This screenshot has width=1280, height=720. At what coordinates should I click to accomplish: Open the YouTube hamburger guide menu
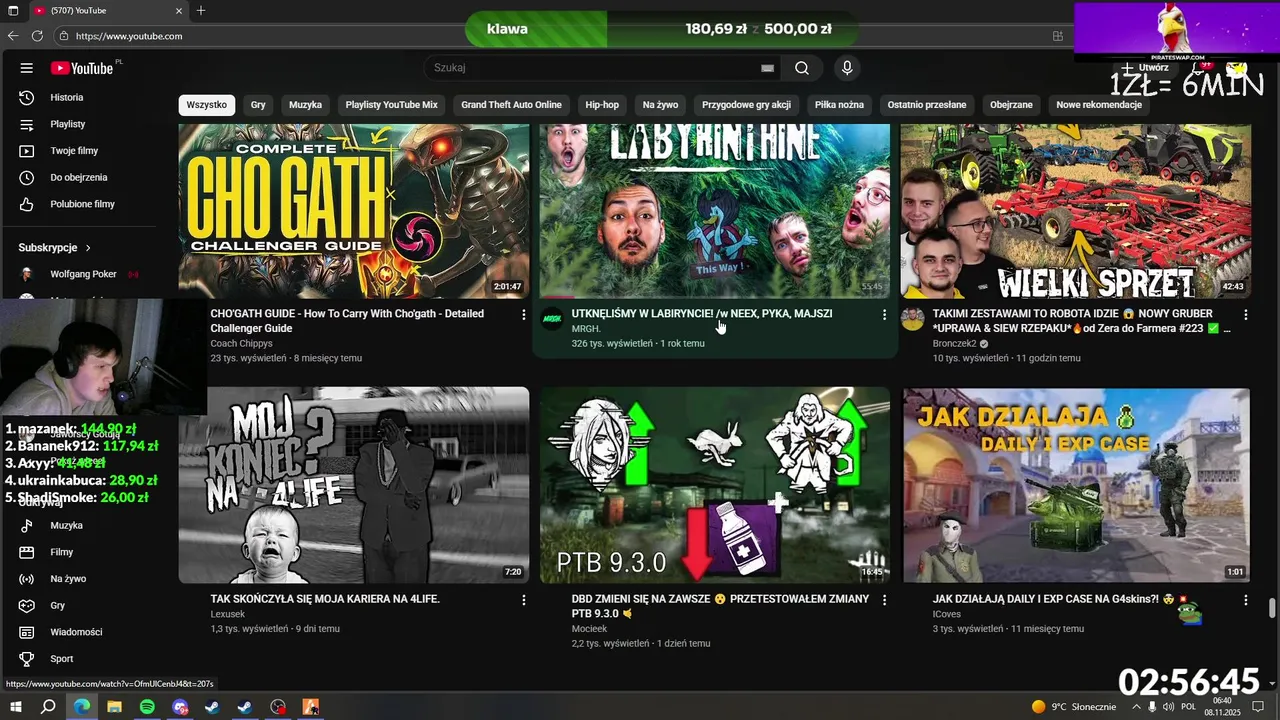[x=27, y=68]
